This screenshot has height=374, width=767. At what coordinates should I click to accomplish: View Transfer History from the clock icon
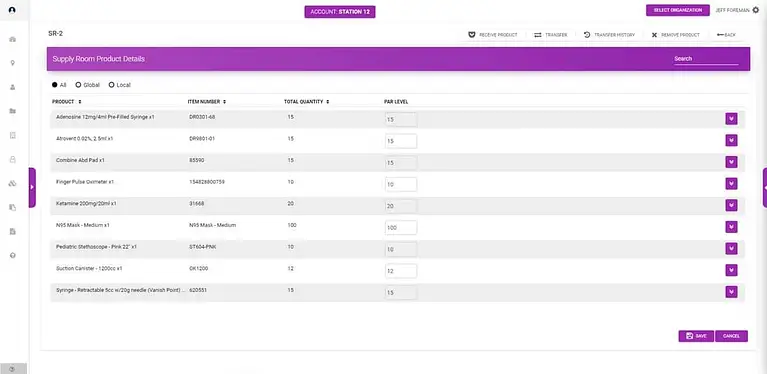tap(587, 35)
